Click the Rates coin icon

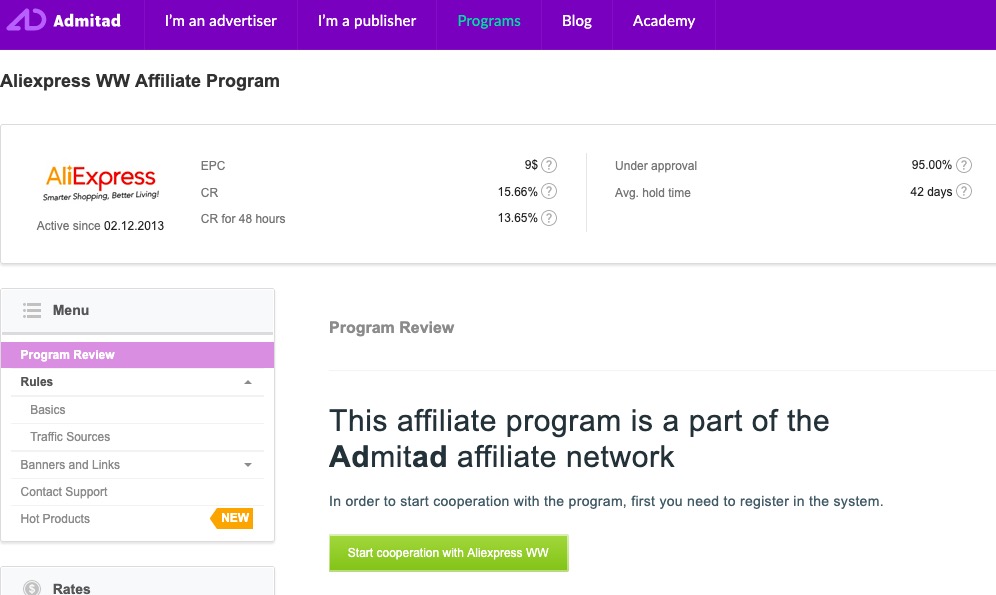tap(32, 588)
